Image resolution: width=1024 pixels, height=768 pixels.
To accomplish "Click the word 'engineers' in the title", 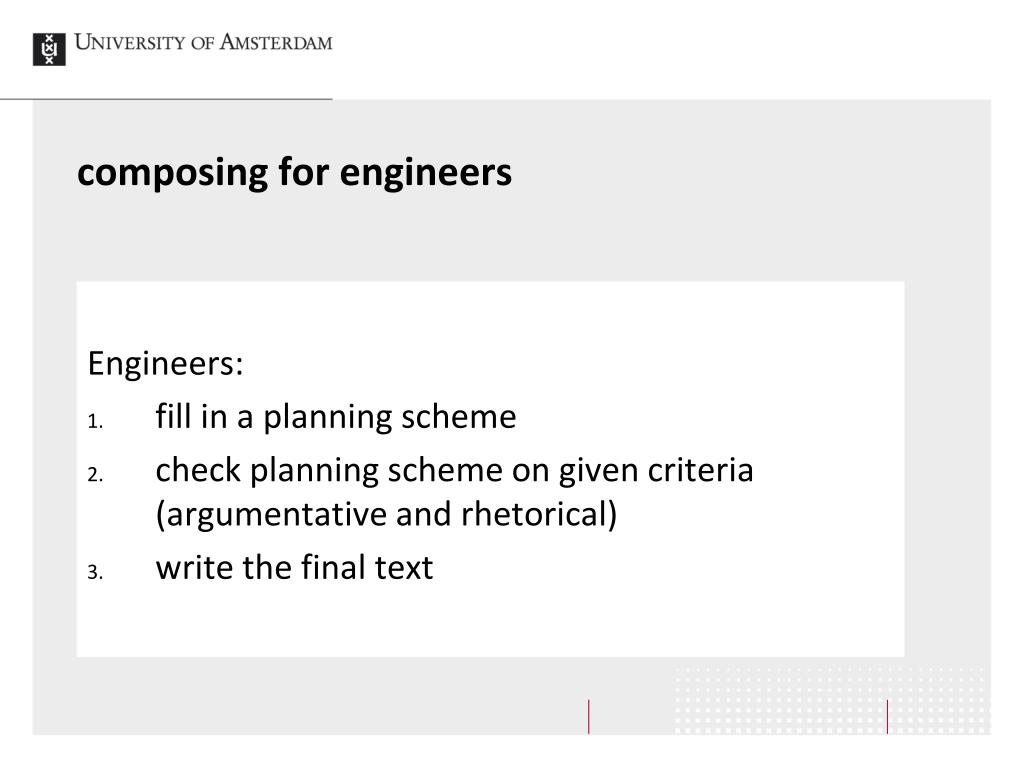I will (x=426, y=174).
